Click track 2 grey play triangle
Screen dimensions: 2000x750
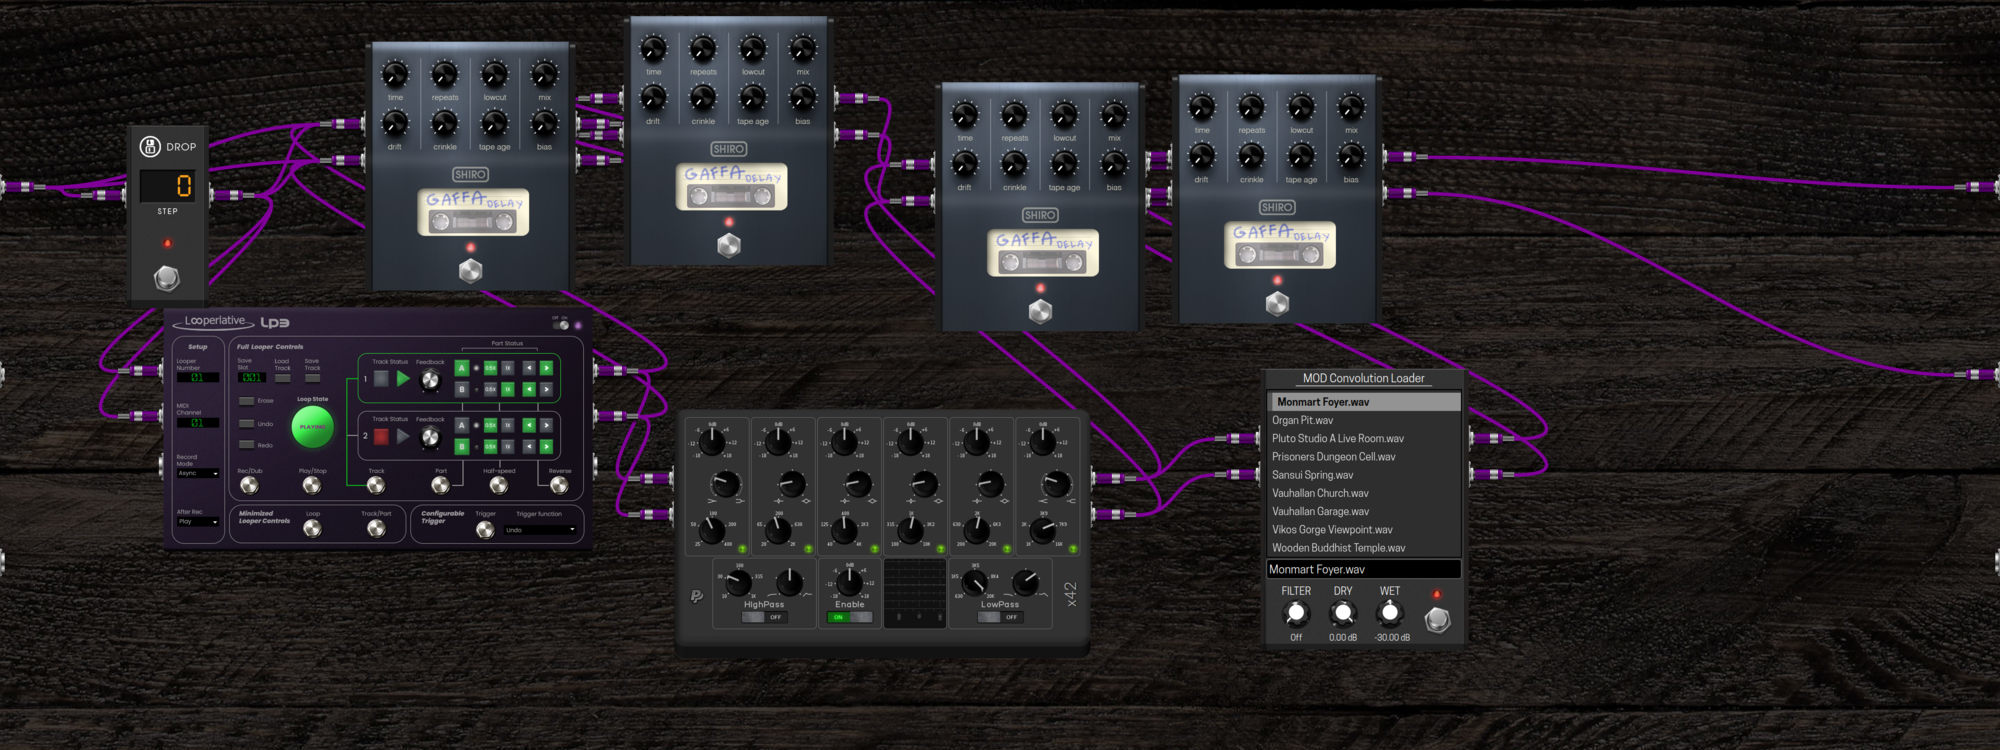[x=403, y=436]
